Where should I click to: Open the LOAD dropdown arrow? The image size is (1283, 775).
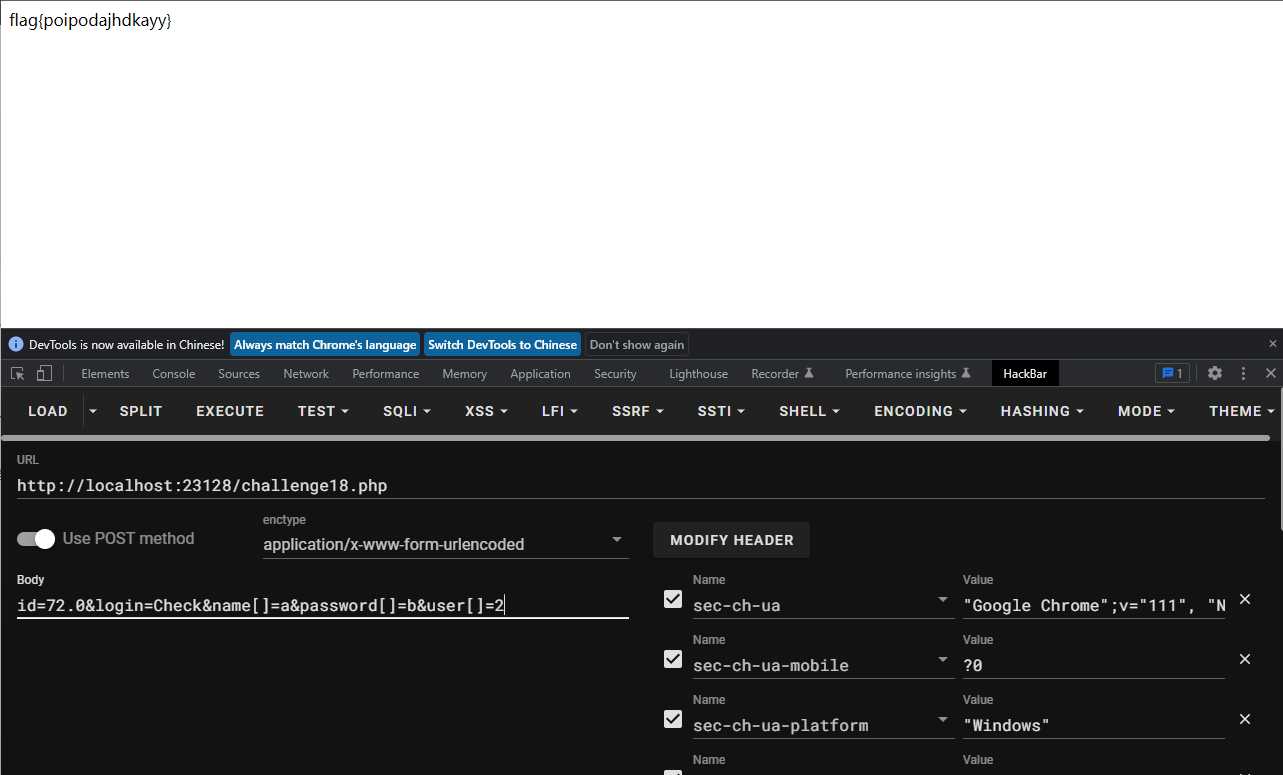93,411
